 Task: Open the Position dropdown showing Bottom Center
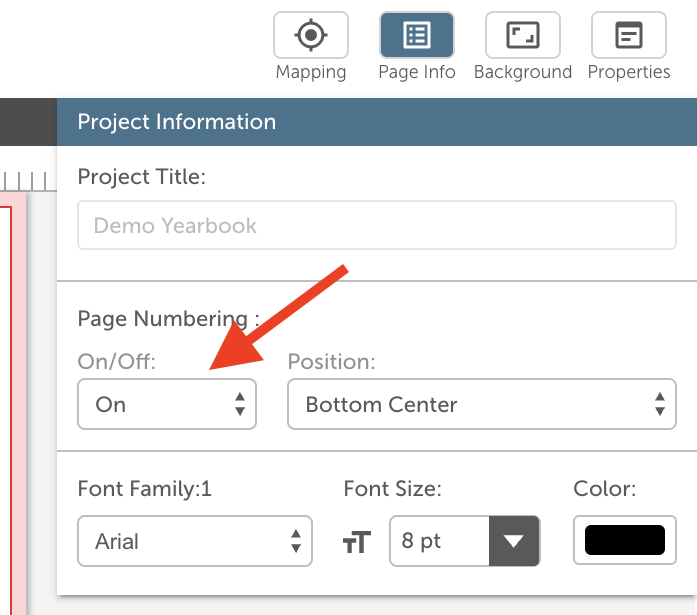click(482, 404)
